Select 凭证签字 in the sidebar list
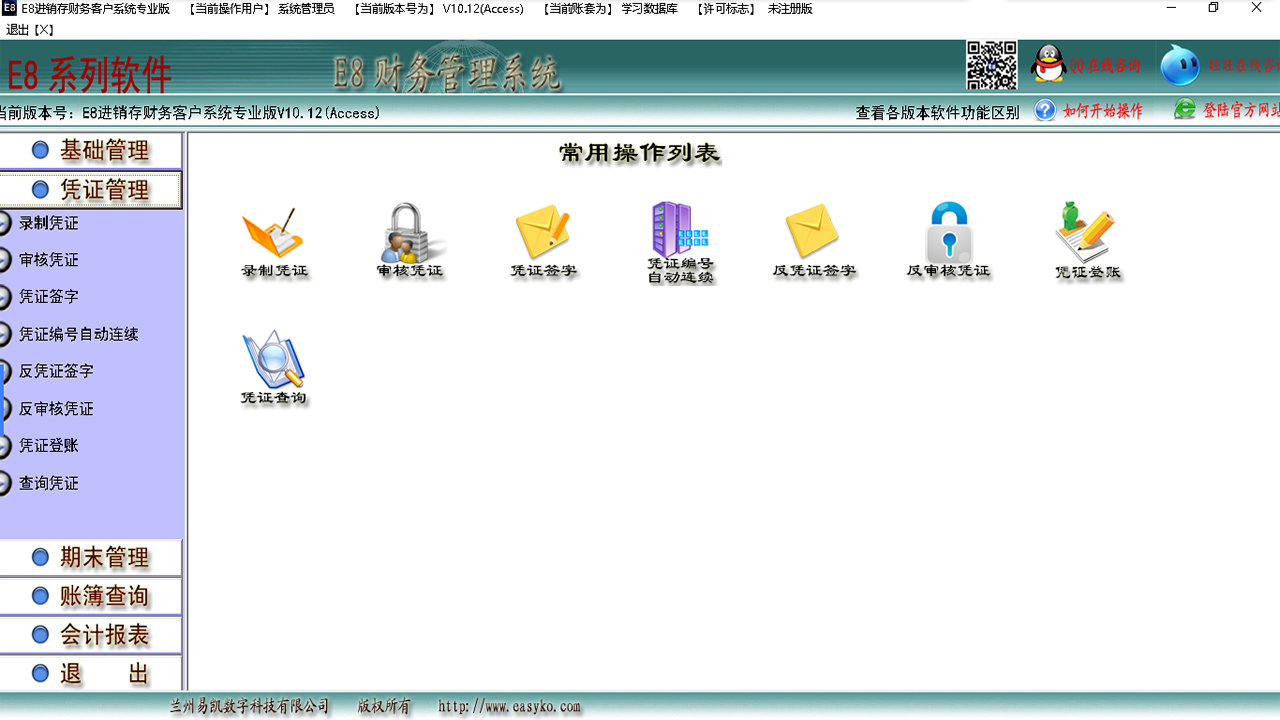This screenshot has width=1280, height=720. 48,296
